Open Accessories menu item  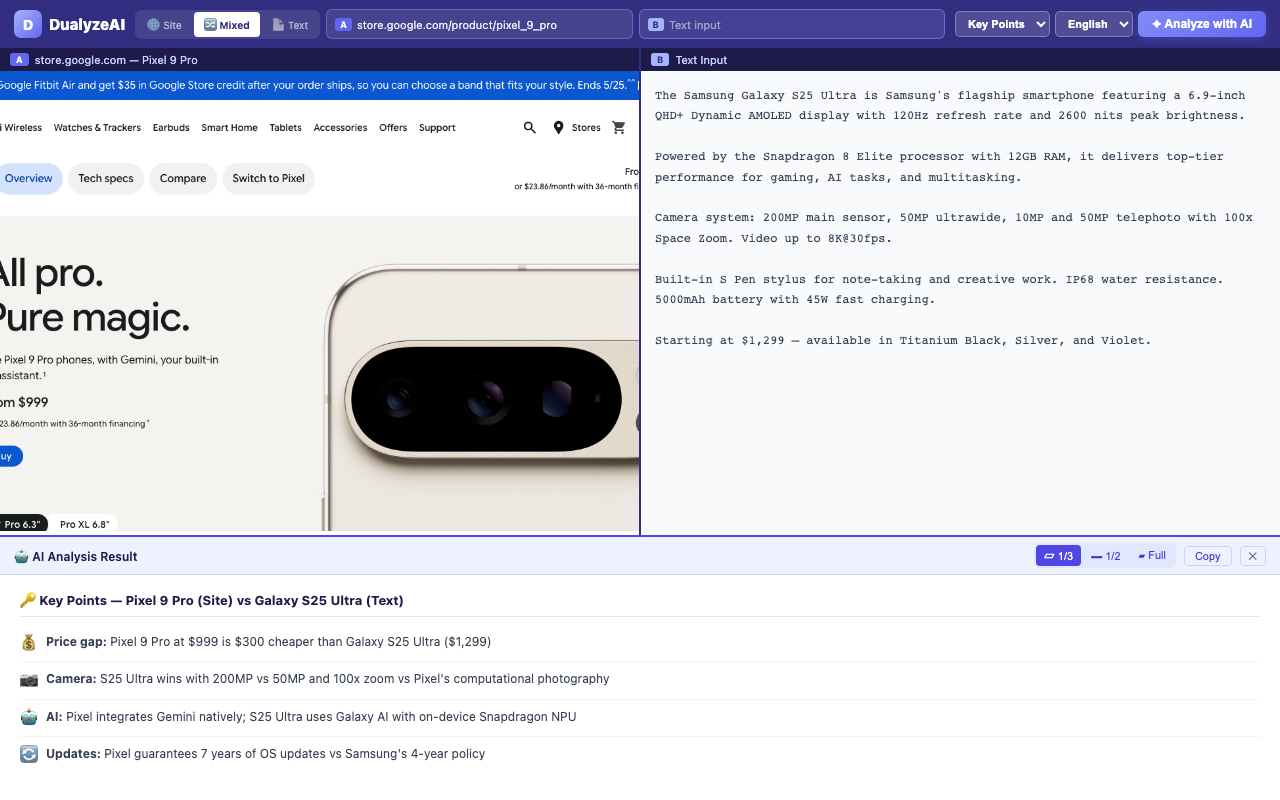click(x=340, y=128)
